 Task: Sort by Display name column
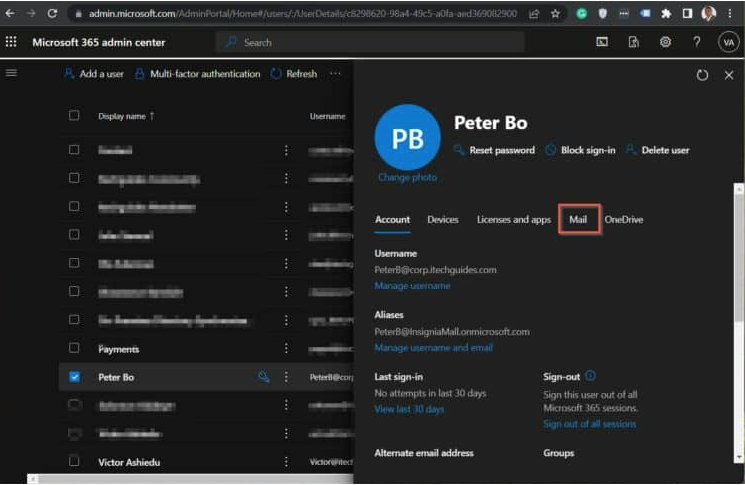point(126,116)
